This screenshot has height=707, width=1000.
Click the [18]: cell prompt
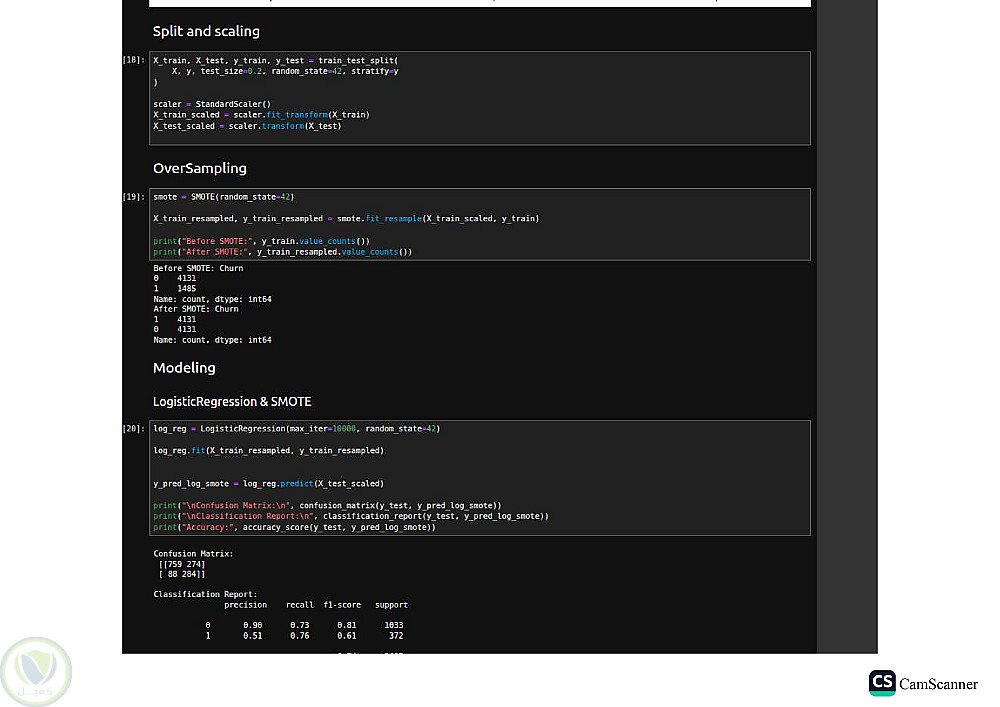click(134, 60)
